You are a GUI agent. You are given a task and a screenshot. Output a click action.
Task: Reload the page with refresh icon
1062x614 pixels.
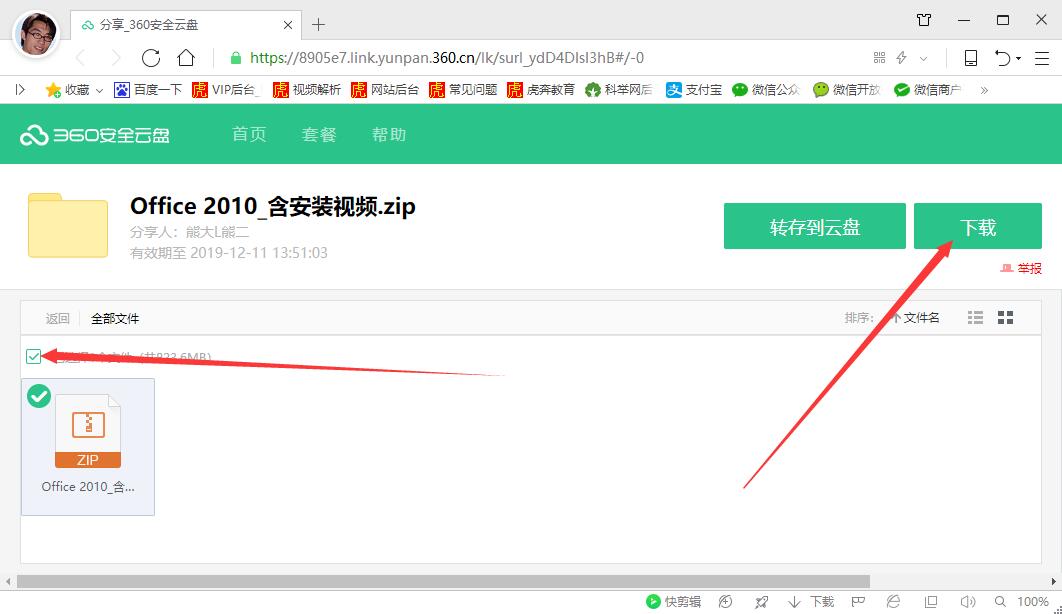[150, 58]
